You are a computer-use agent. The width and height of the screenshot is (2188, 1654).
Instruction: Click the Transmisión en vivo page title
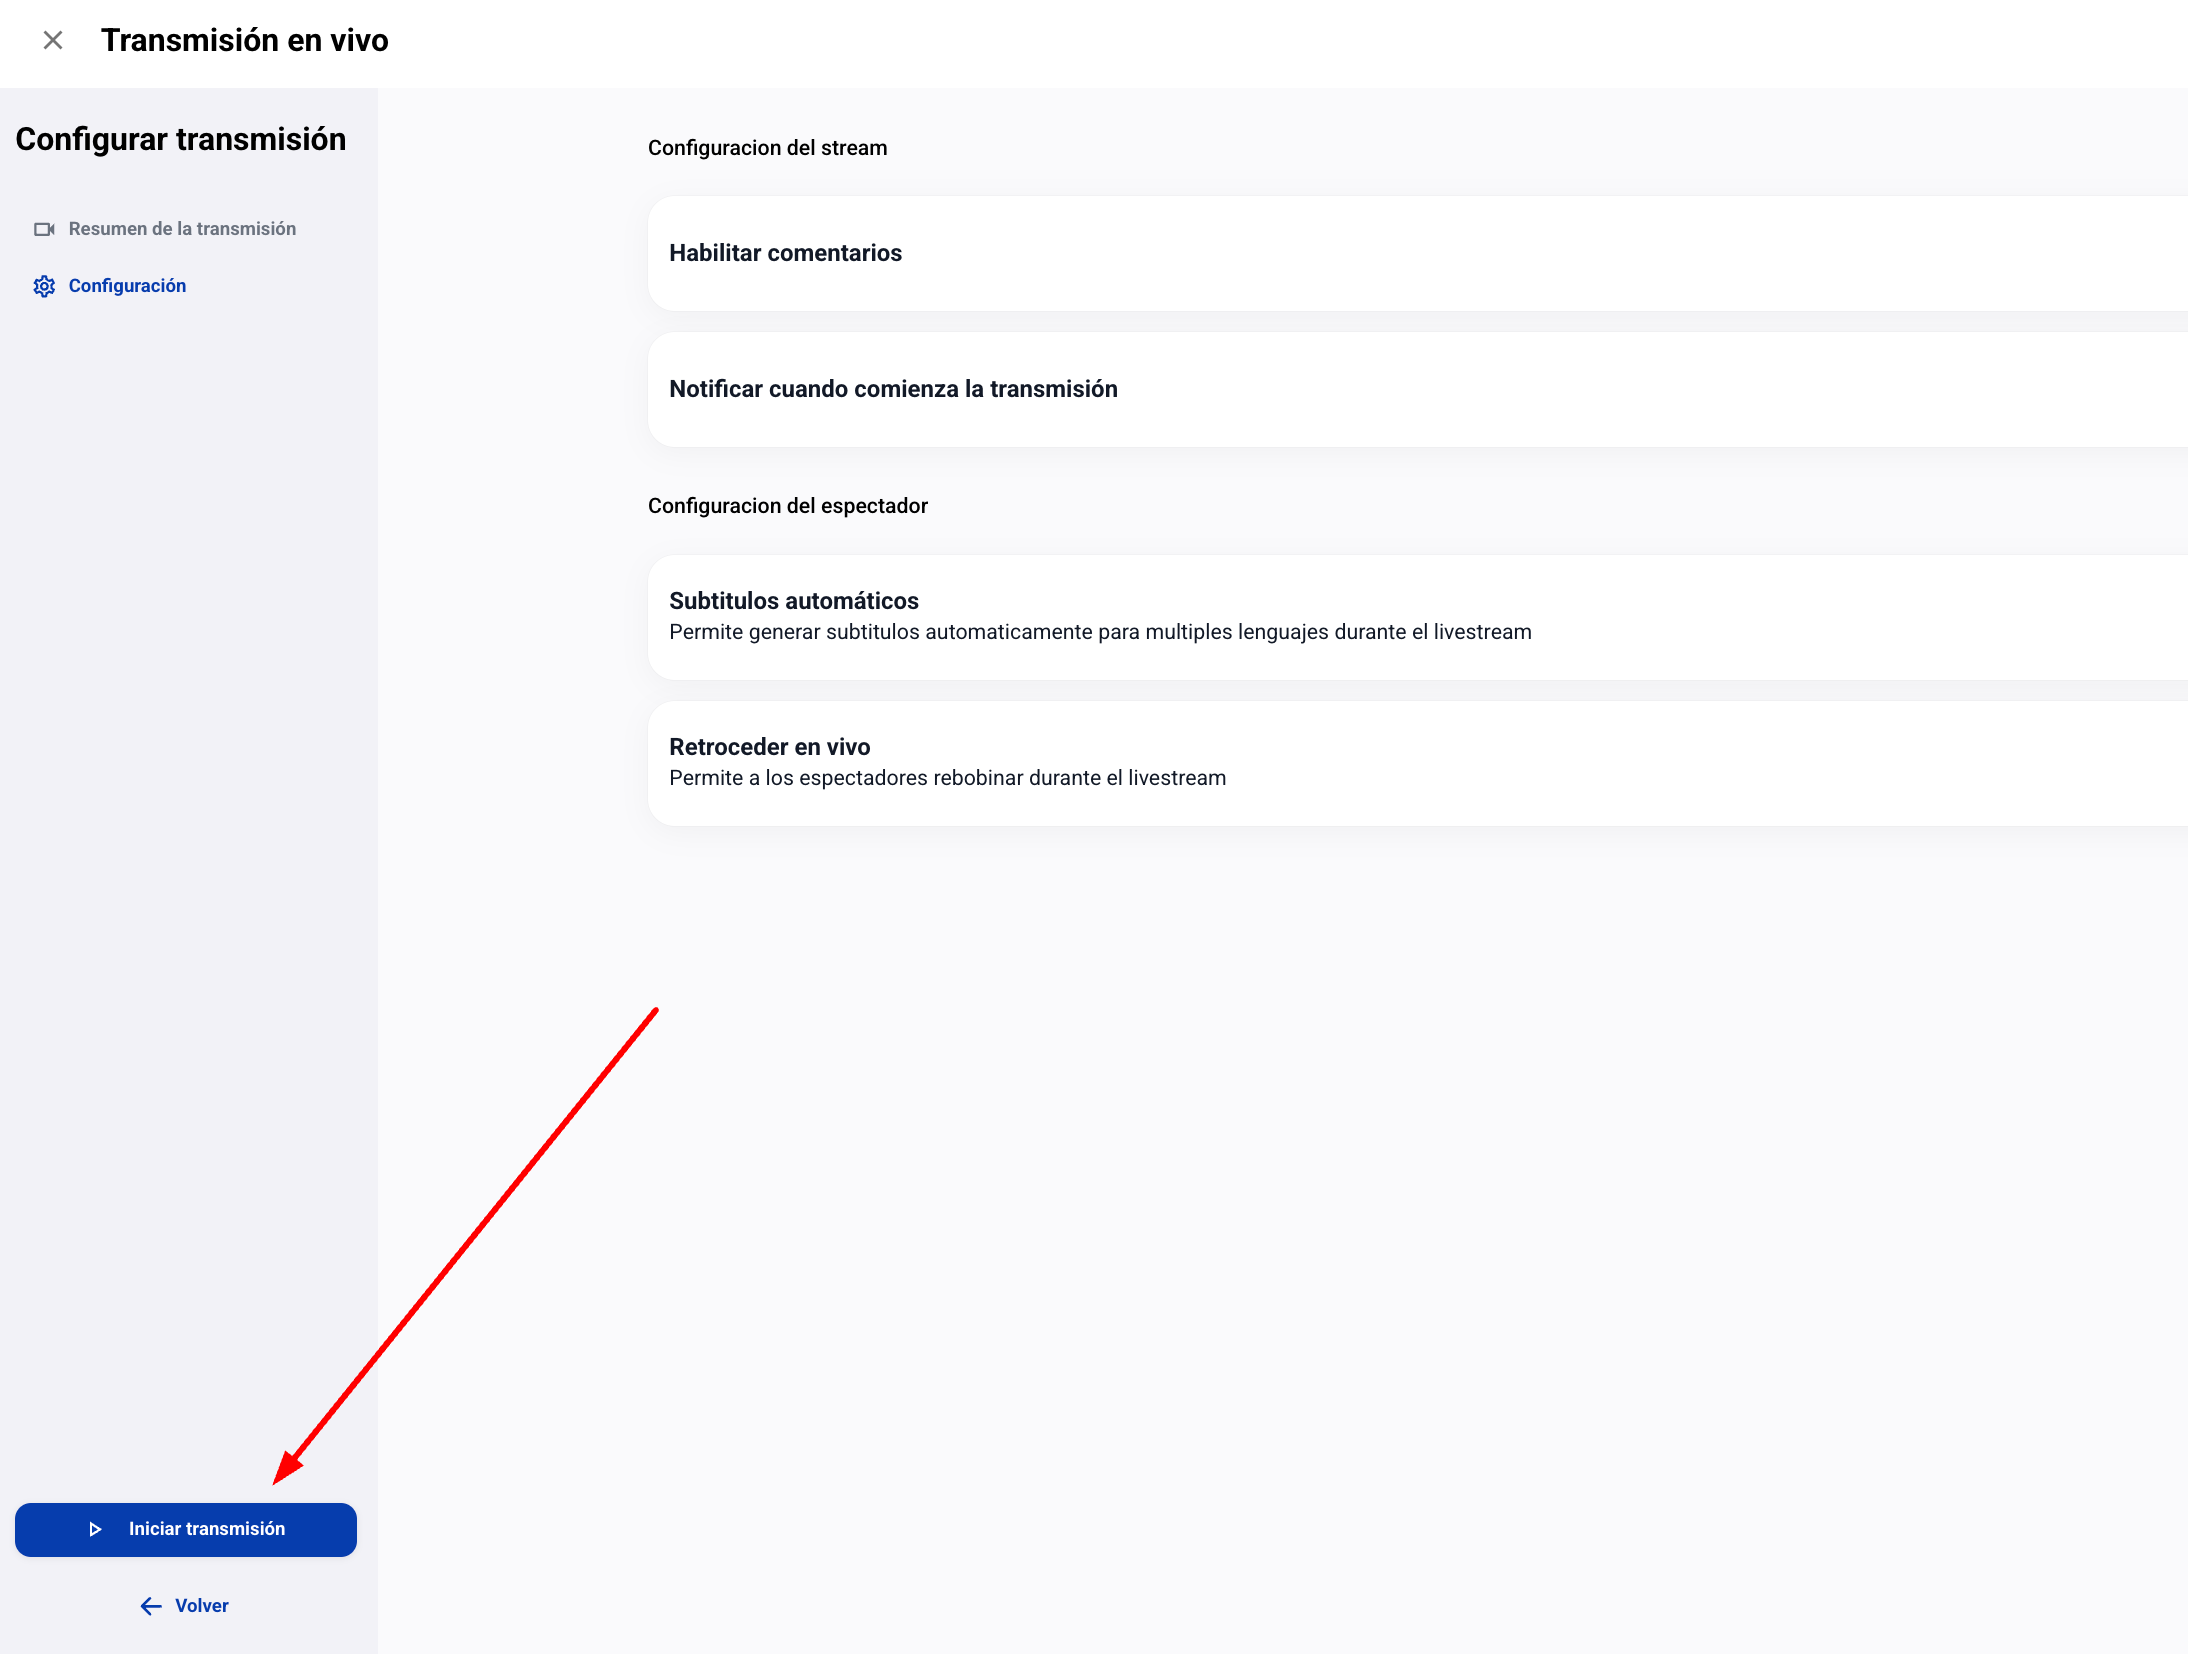click(x=244, y=40)
